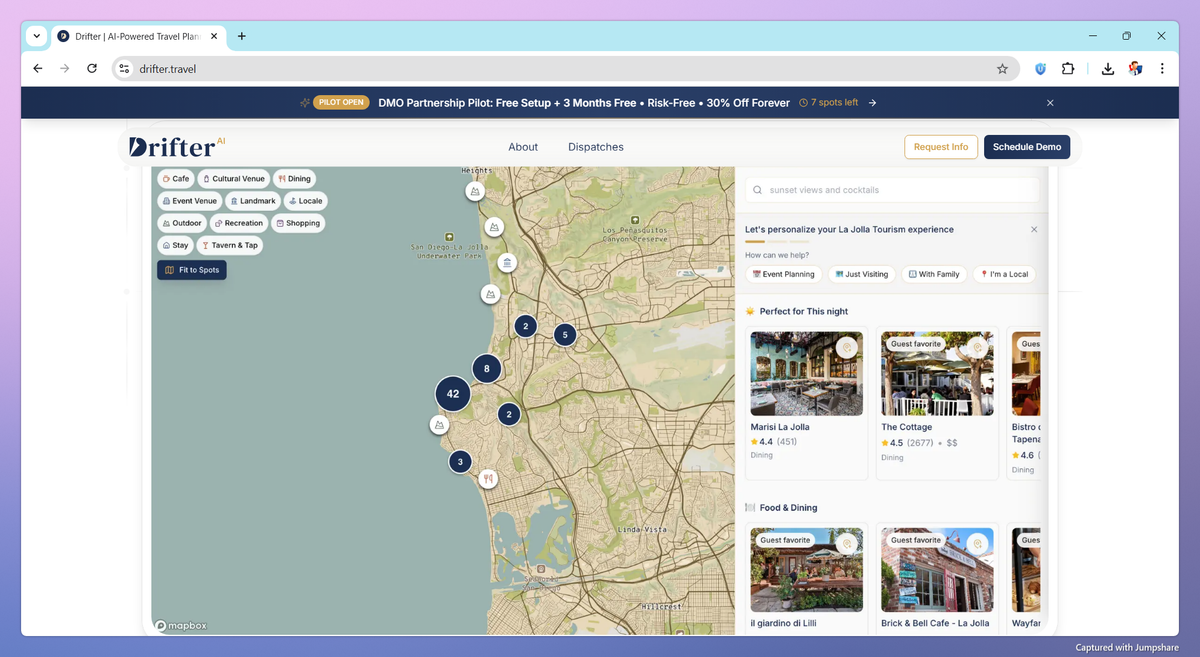Toggle the Cafe map filter

coord(175,179)
